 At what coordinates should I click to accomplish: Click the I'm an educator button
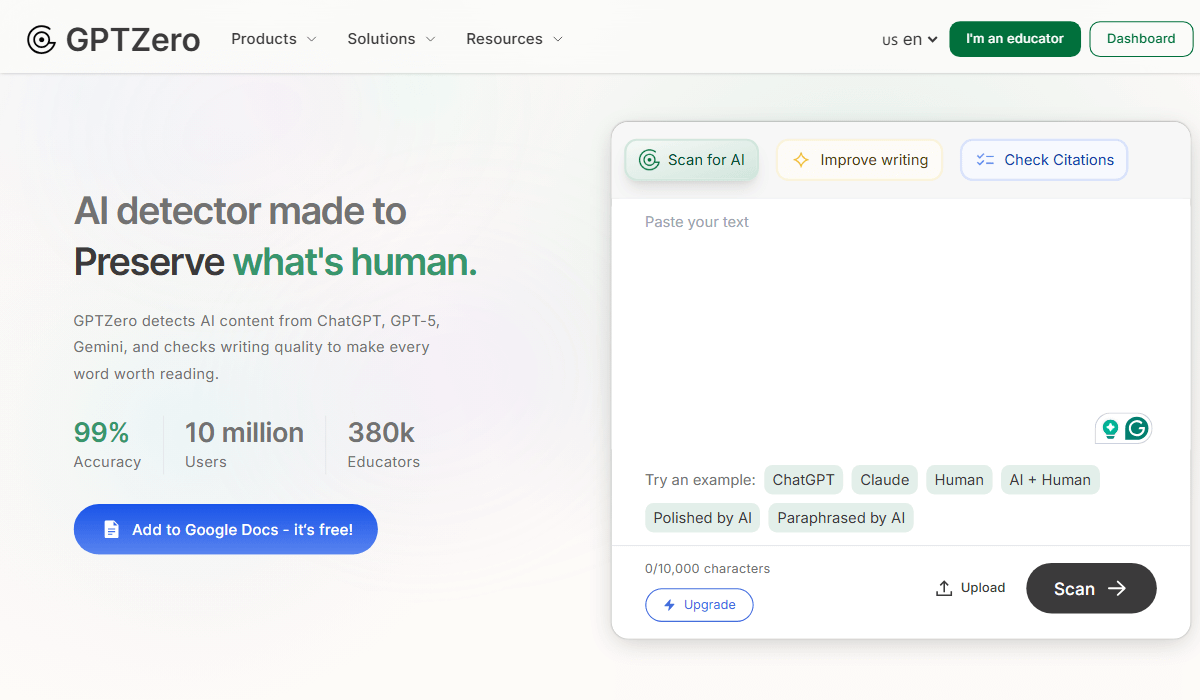point(1014,39)
